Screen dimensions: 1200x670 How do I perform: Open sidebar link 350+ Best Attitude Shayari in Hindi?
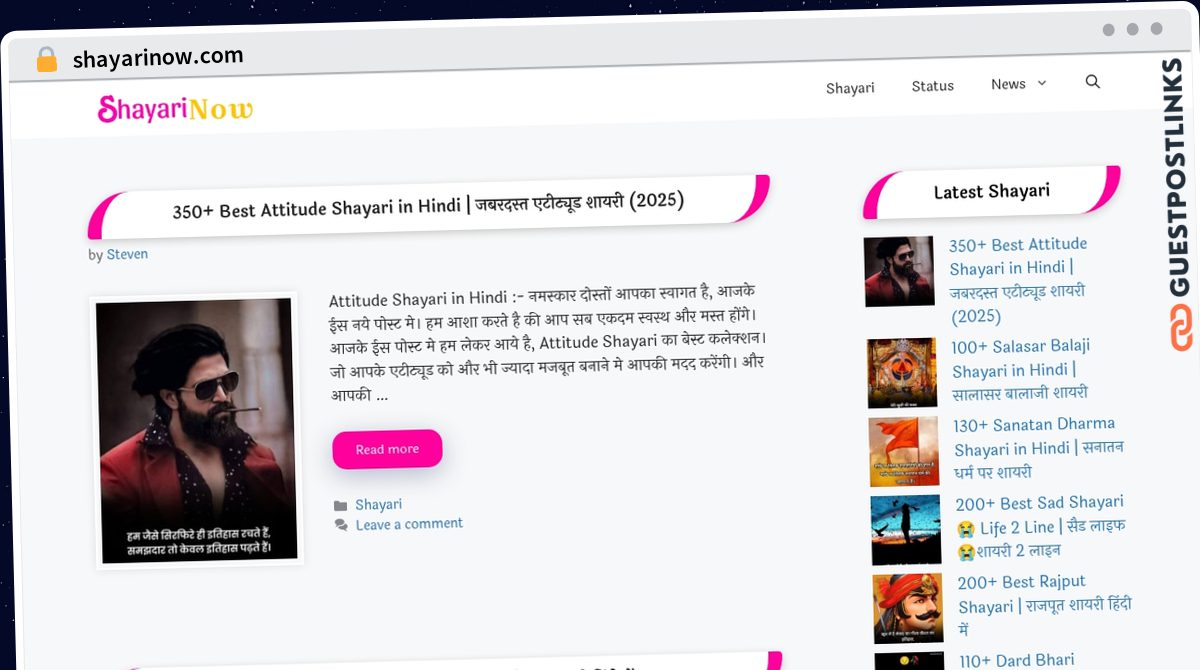(x=1019, y=280)
